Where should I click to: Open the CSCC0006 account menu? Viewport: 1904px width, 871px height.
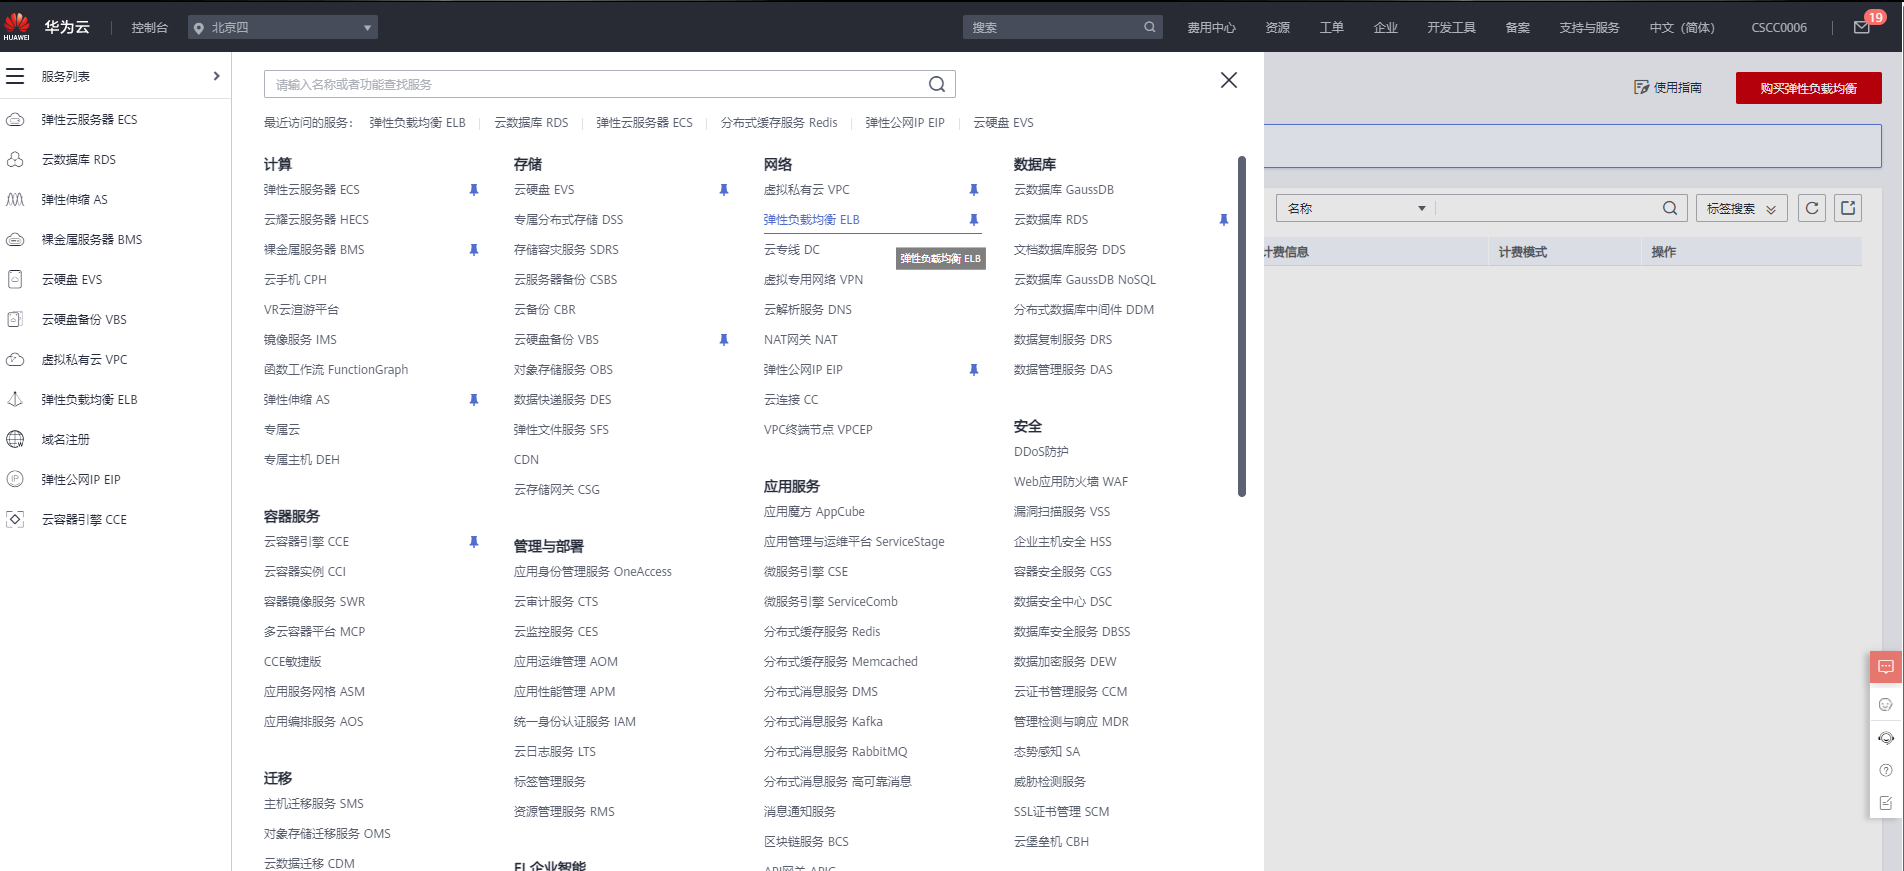tap(1779, 28)
